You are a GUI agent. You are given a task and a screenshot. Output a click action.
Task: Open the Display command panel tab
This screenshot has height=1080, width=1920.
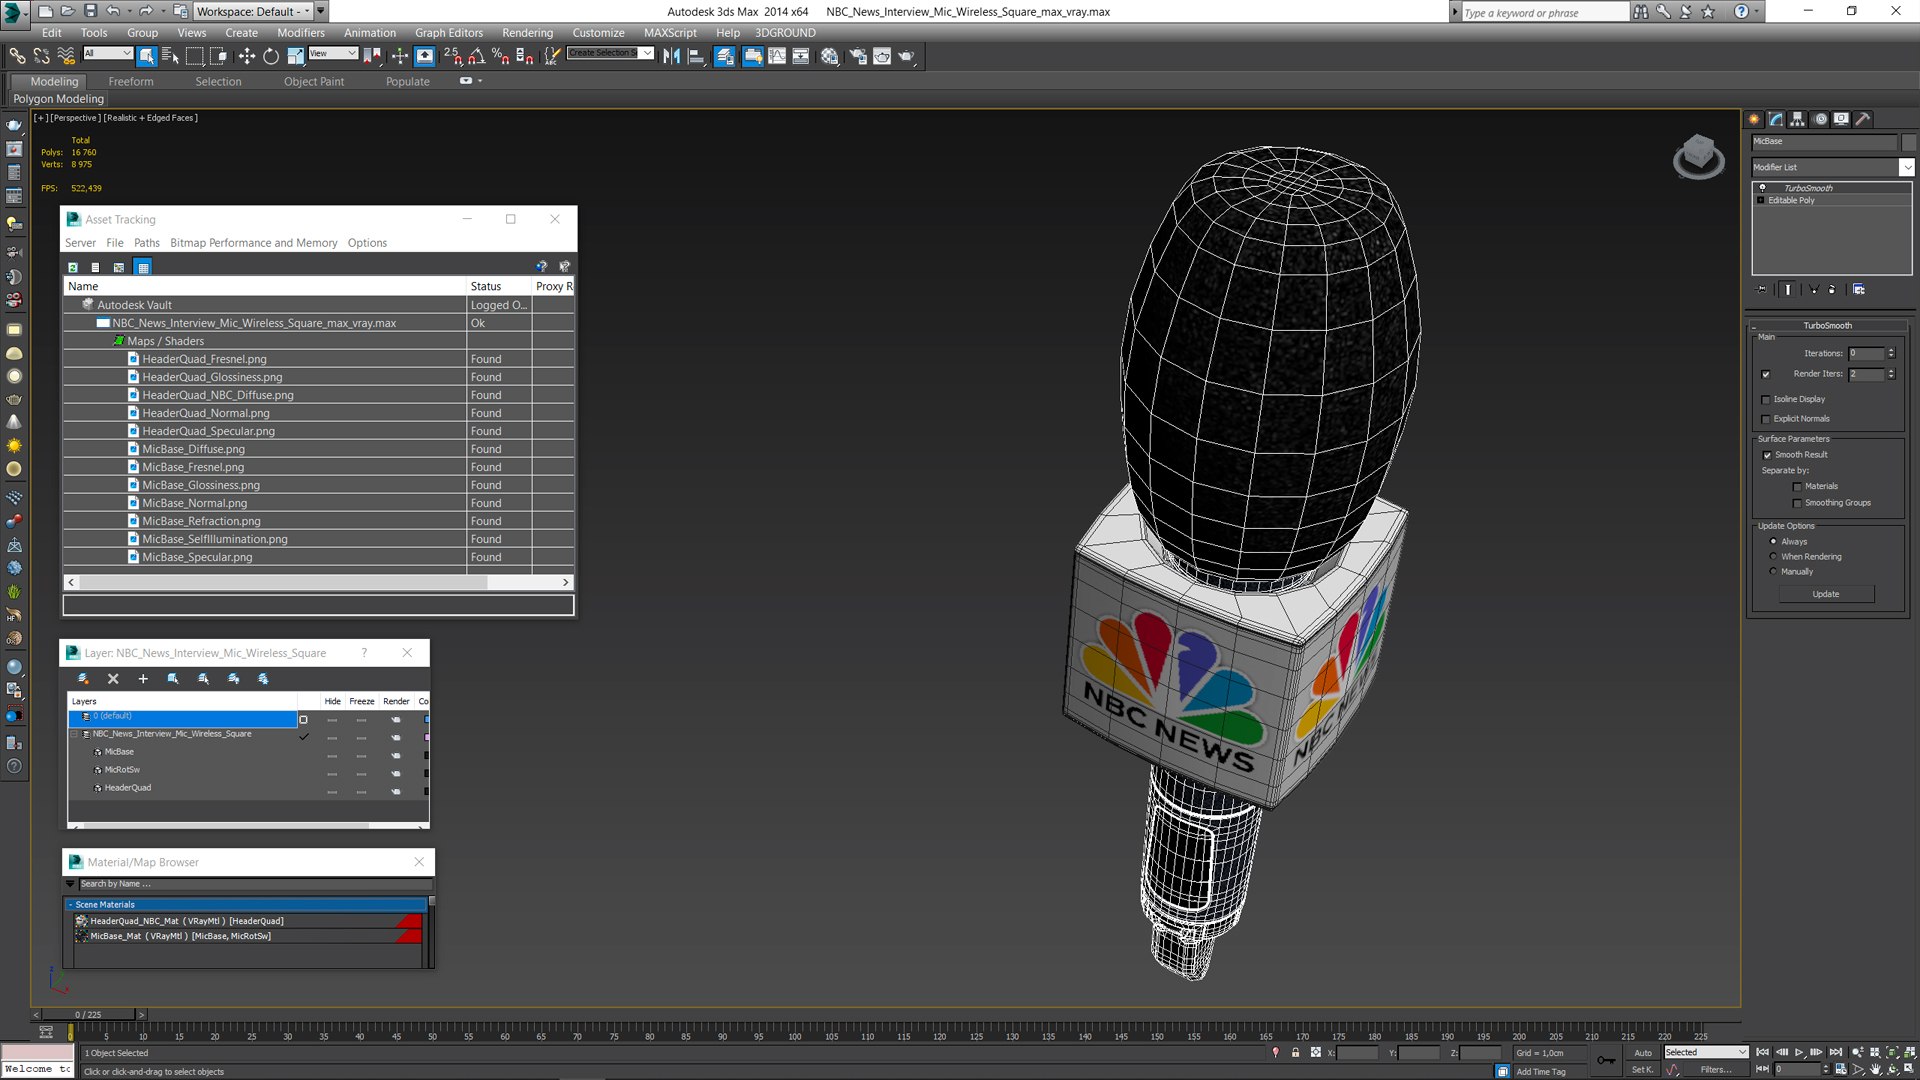[x=1841, y=119]
